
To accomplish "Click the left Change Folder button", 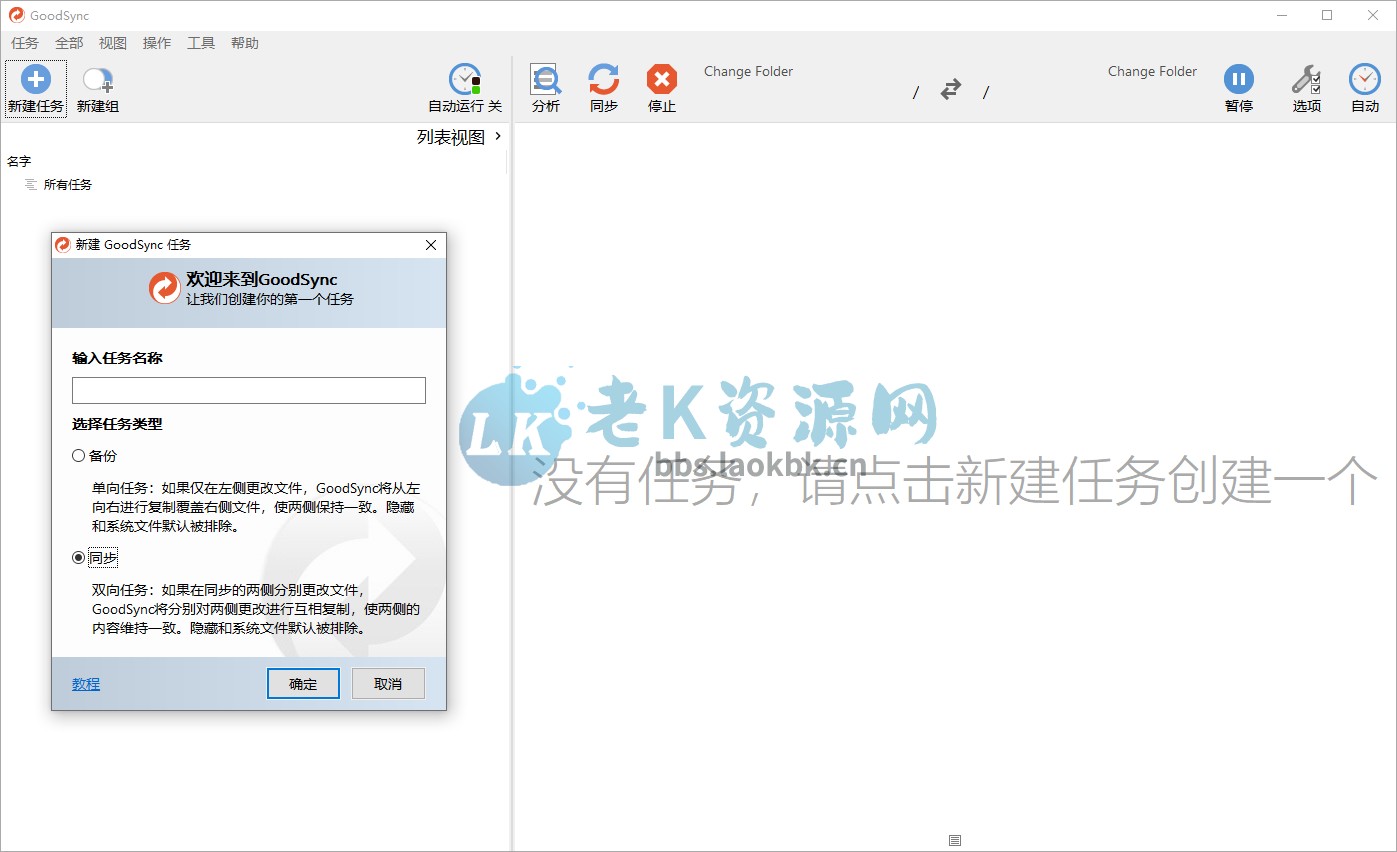I will pyautogui.click(x=748, y=71).
